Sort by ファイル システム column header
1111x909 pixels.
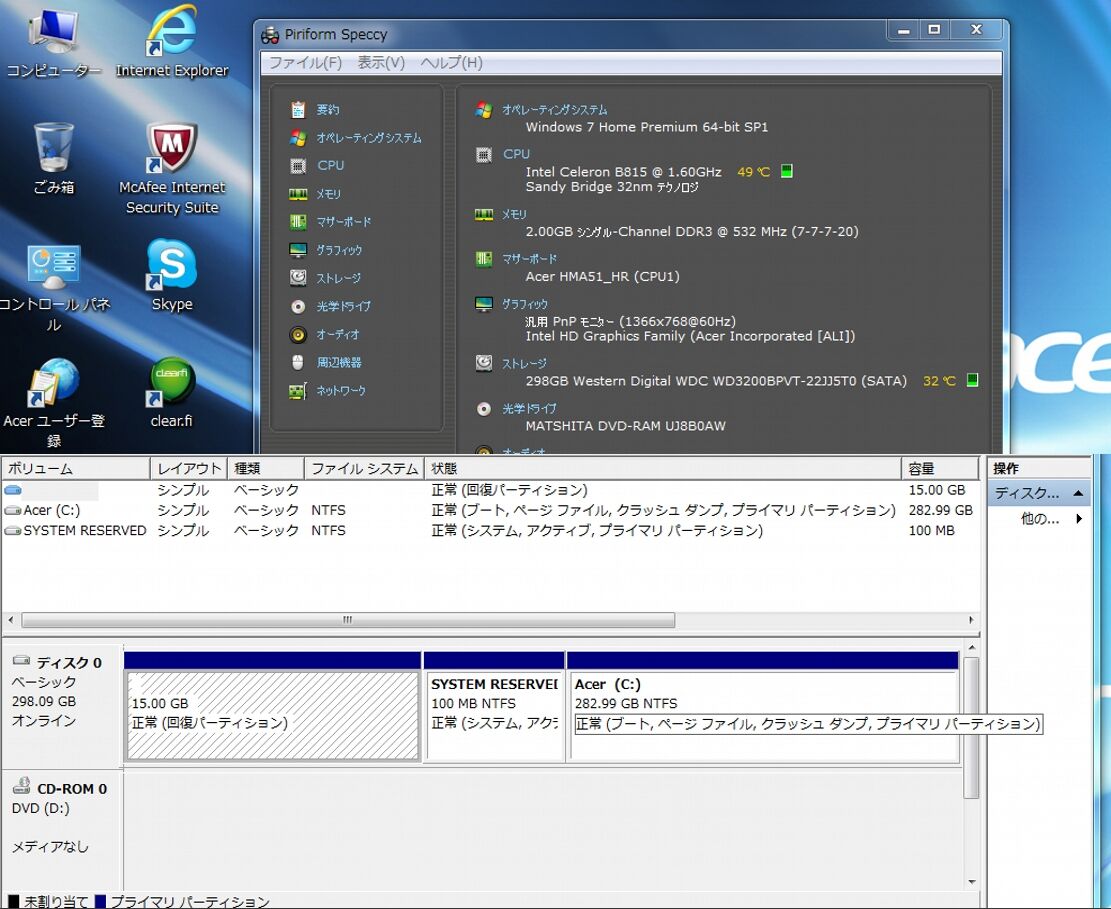364,468
